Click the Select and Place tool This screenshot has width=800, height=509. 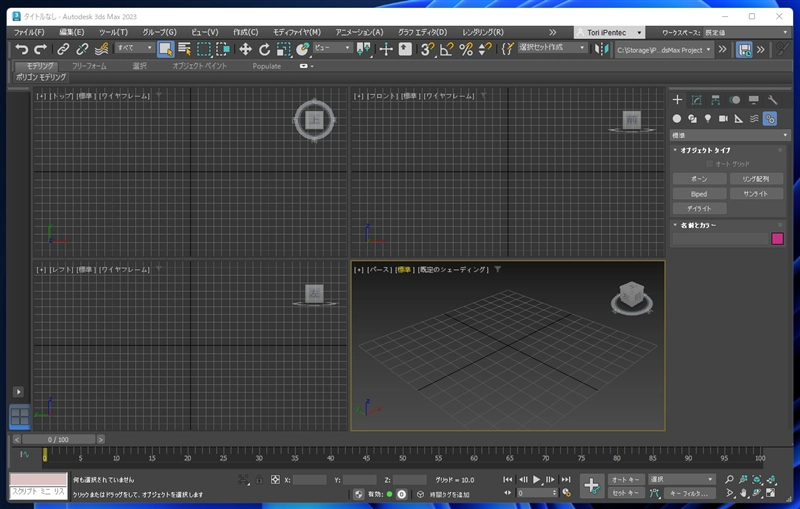click(x=303, y=49)
